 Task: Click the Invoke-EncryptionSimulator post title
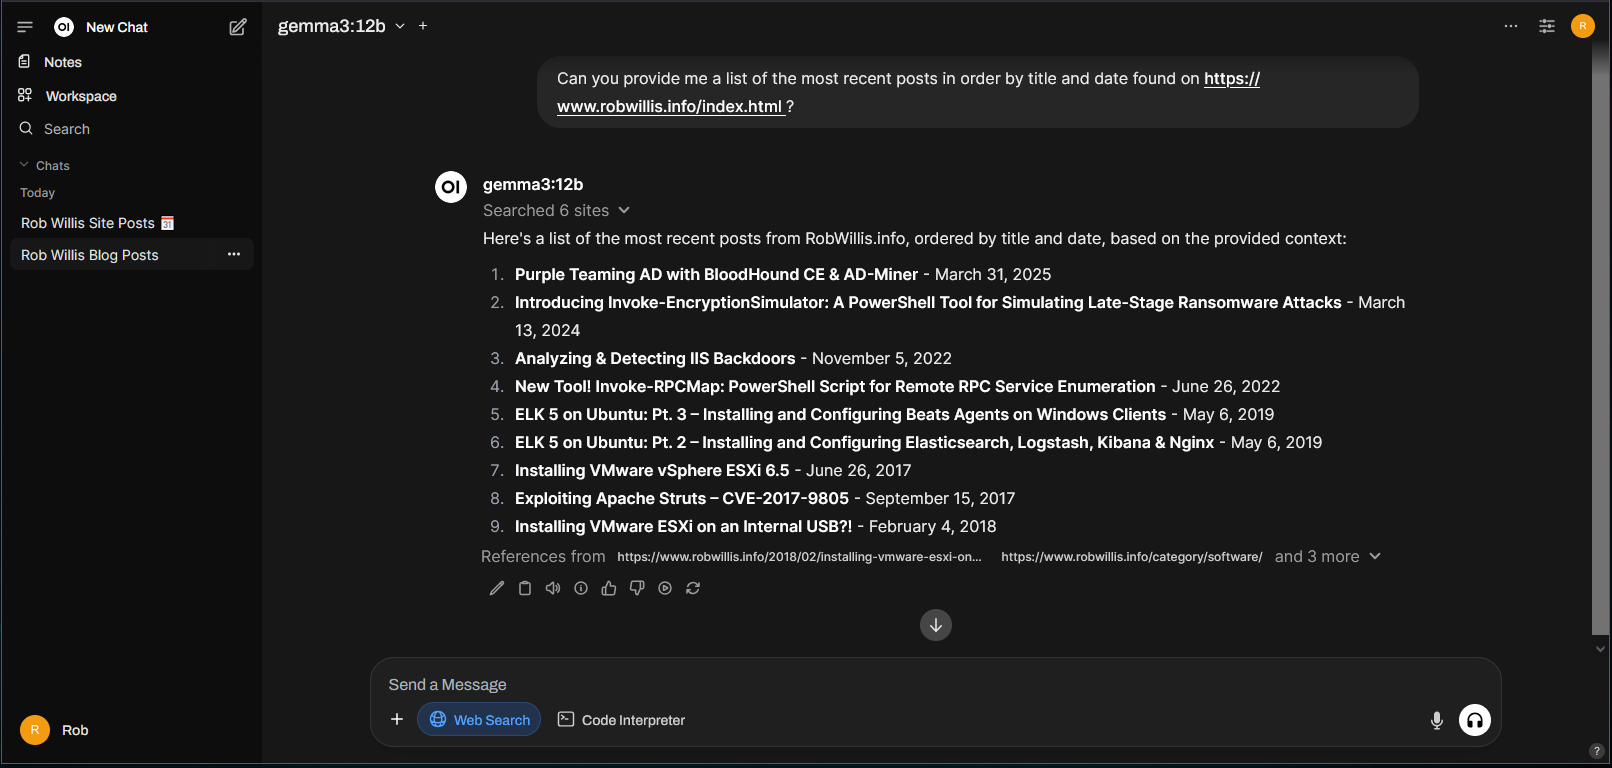point(928,302)
